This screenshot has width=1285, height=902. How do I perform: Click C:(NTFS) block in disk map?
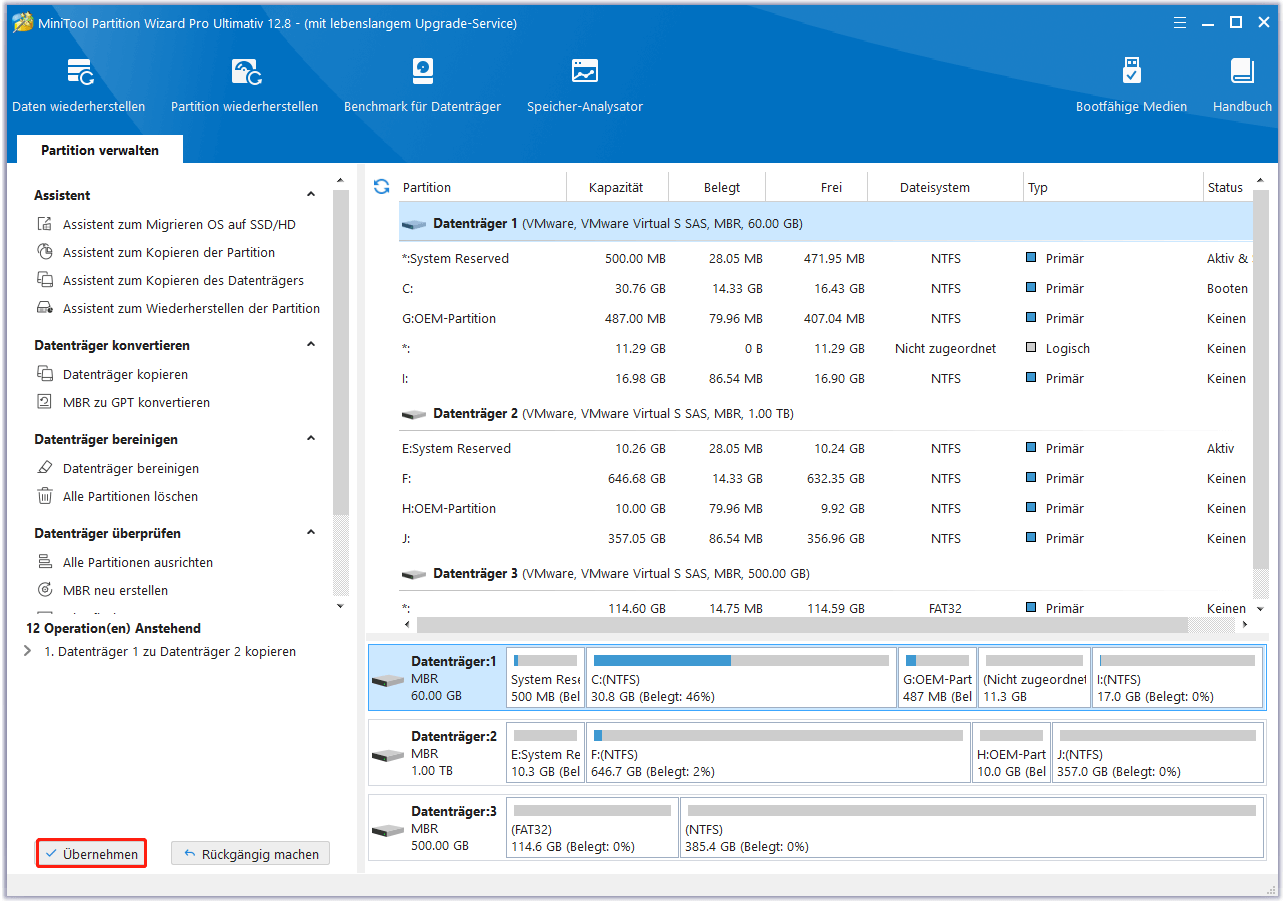[x=741, y=677]
